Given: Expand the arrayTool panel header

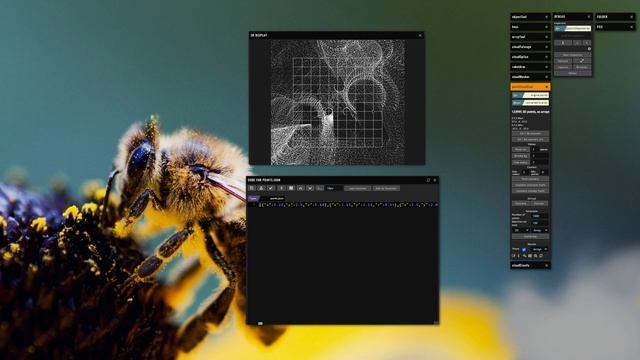Looking at the screenshot, I should click(x=530, y=37).
